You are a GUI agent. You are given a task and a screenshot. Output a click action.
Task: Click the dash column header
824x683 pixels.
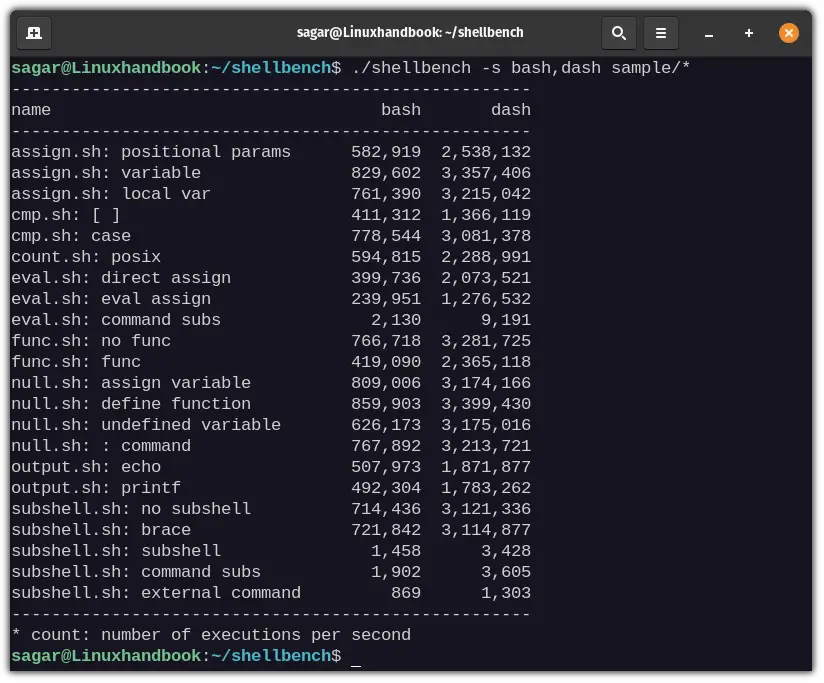coord(510,110)
